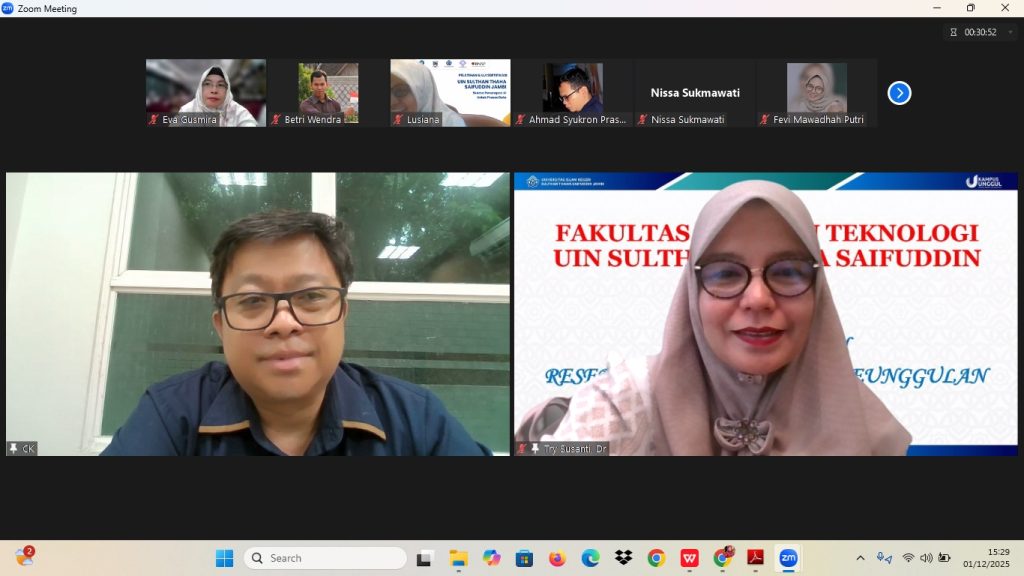Click the muted mic icon for Betri Wendra
Screen dimensions: 1024x576
(276, 119)
